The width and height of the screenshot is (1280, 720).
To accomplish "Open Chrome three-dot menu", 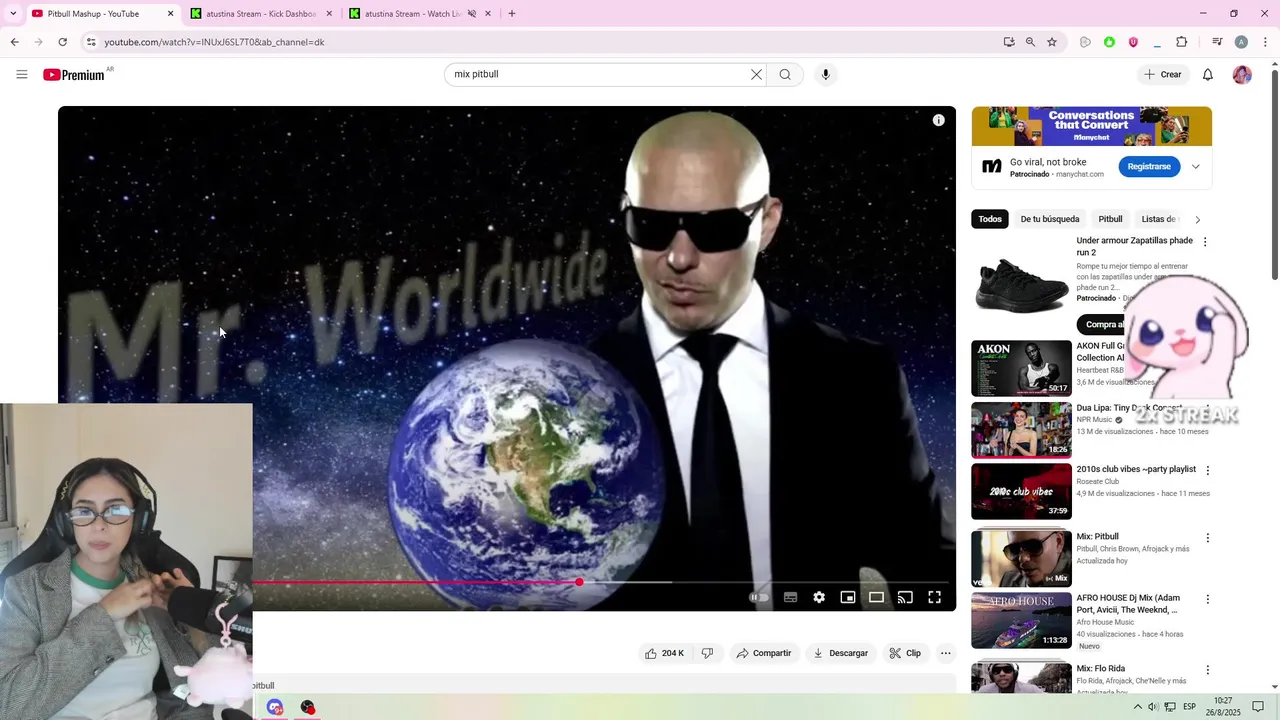I will click(1264, 42).
